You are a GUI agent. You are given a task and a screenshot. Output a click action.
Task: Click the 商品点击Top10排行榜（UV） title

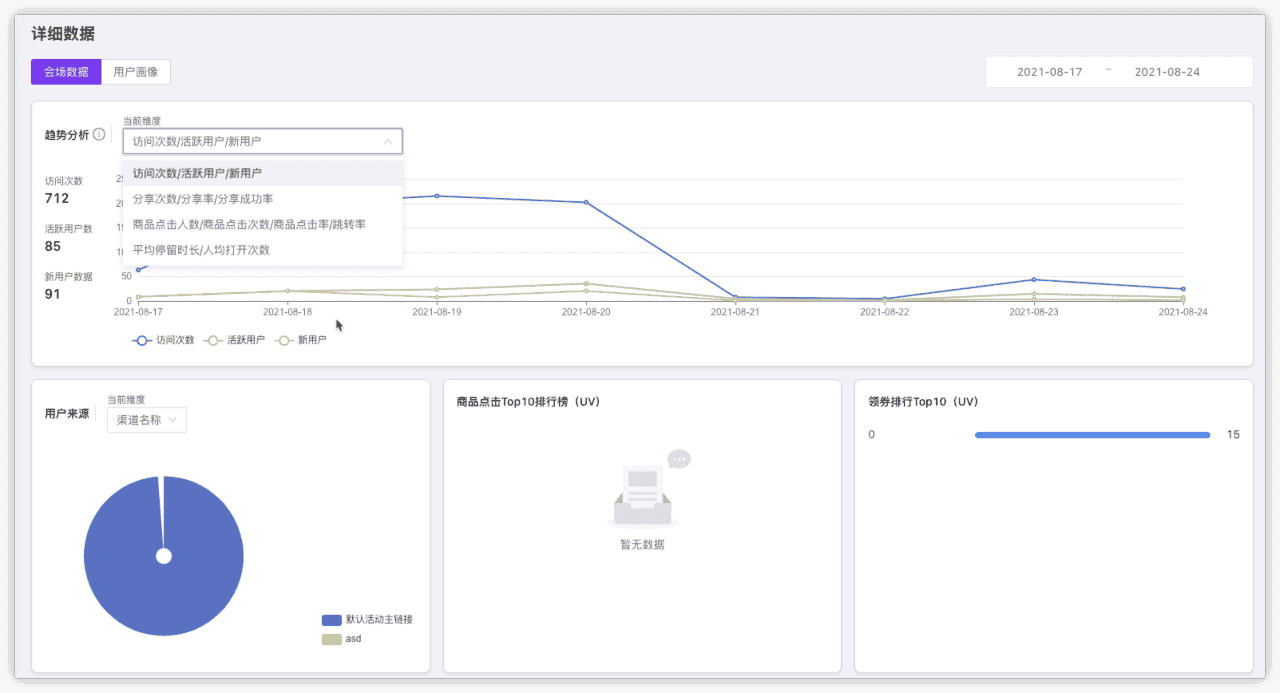(528, 402)
